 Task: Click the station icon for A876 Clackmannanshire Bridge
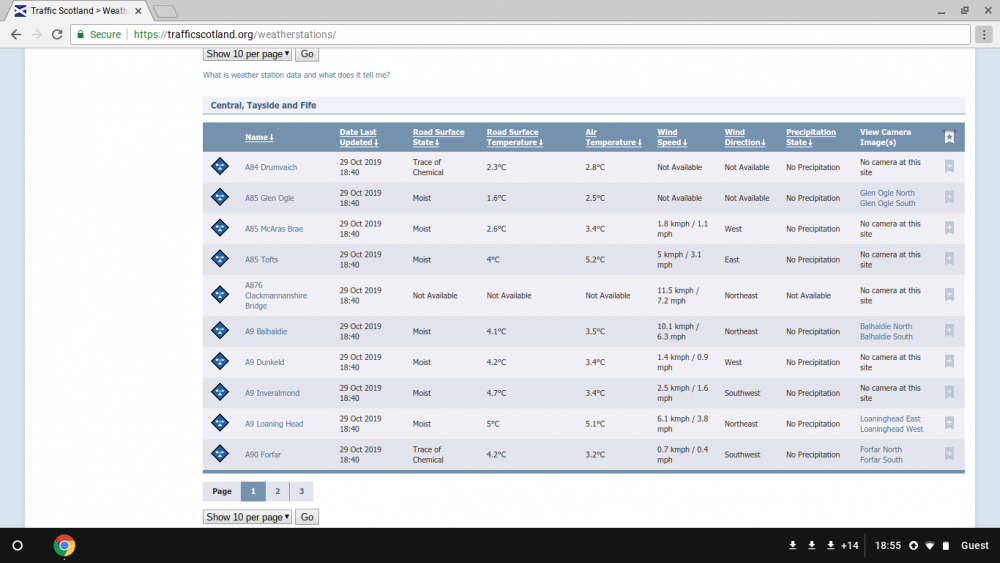point(220,295)
